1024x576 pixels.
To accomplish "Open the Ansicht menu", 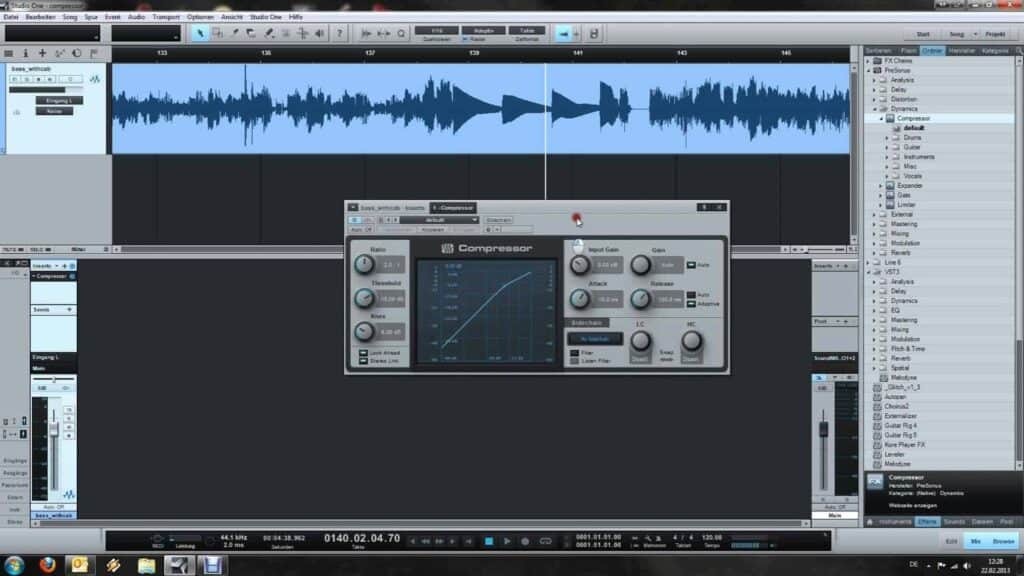I will point(232,17).
